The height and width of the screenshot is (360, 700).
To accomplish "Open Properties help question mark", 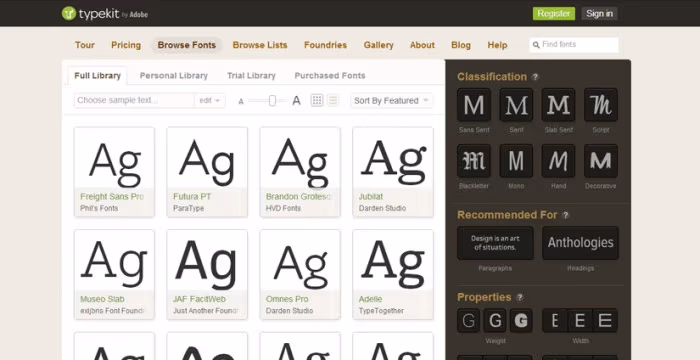I will (520, 297).
